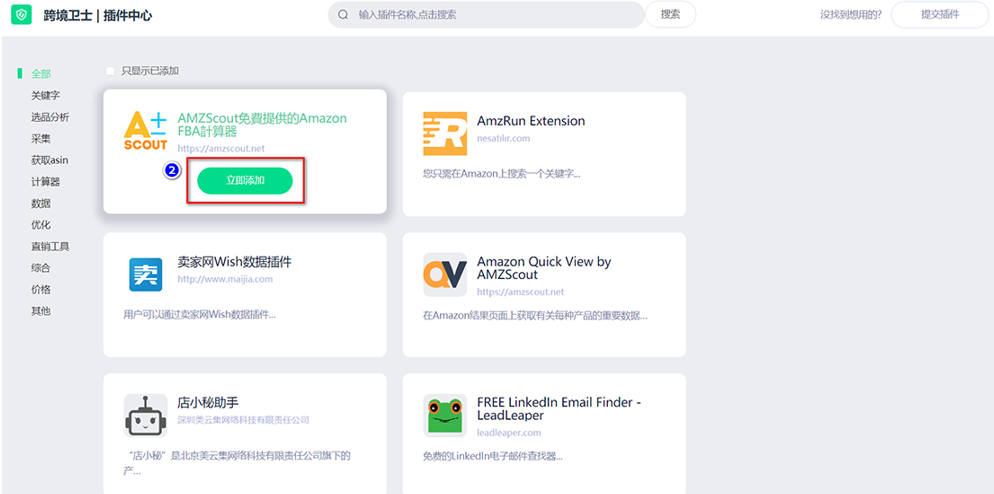Enable the 只显示已添加 checkbox

click(x=110, y=71)
